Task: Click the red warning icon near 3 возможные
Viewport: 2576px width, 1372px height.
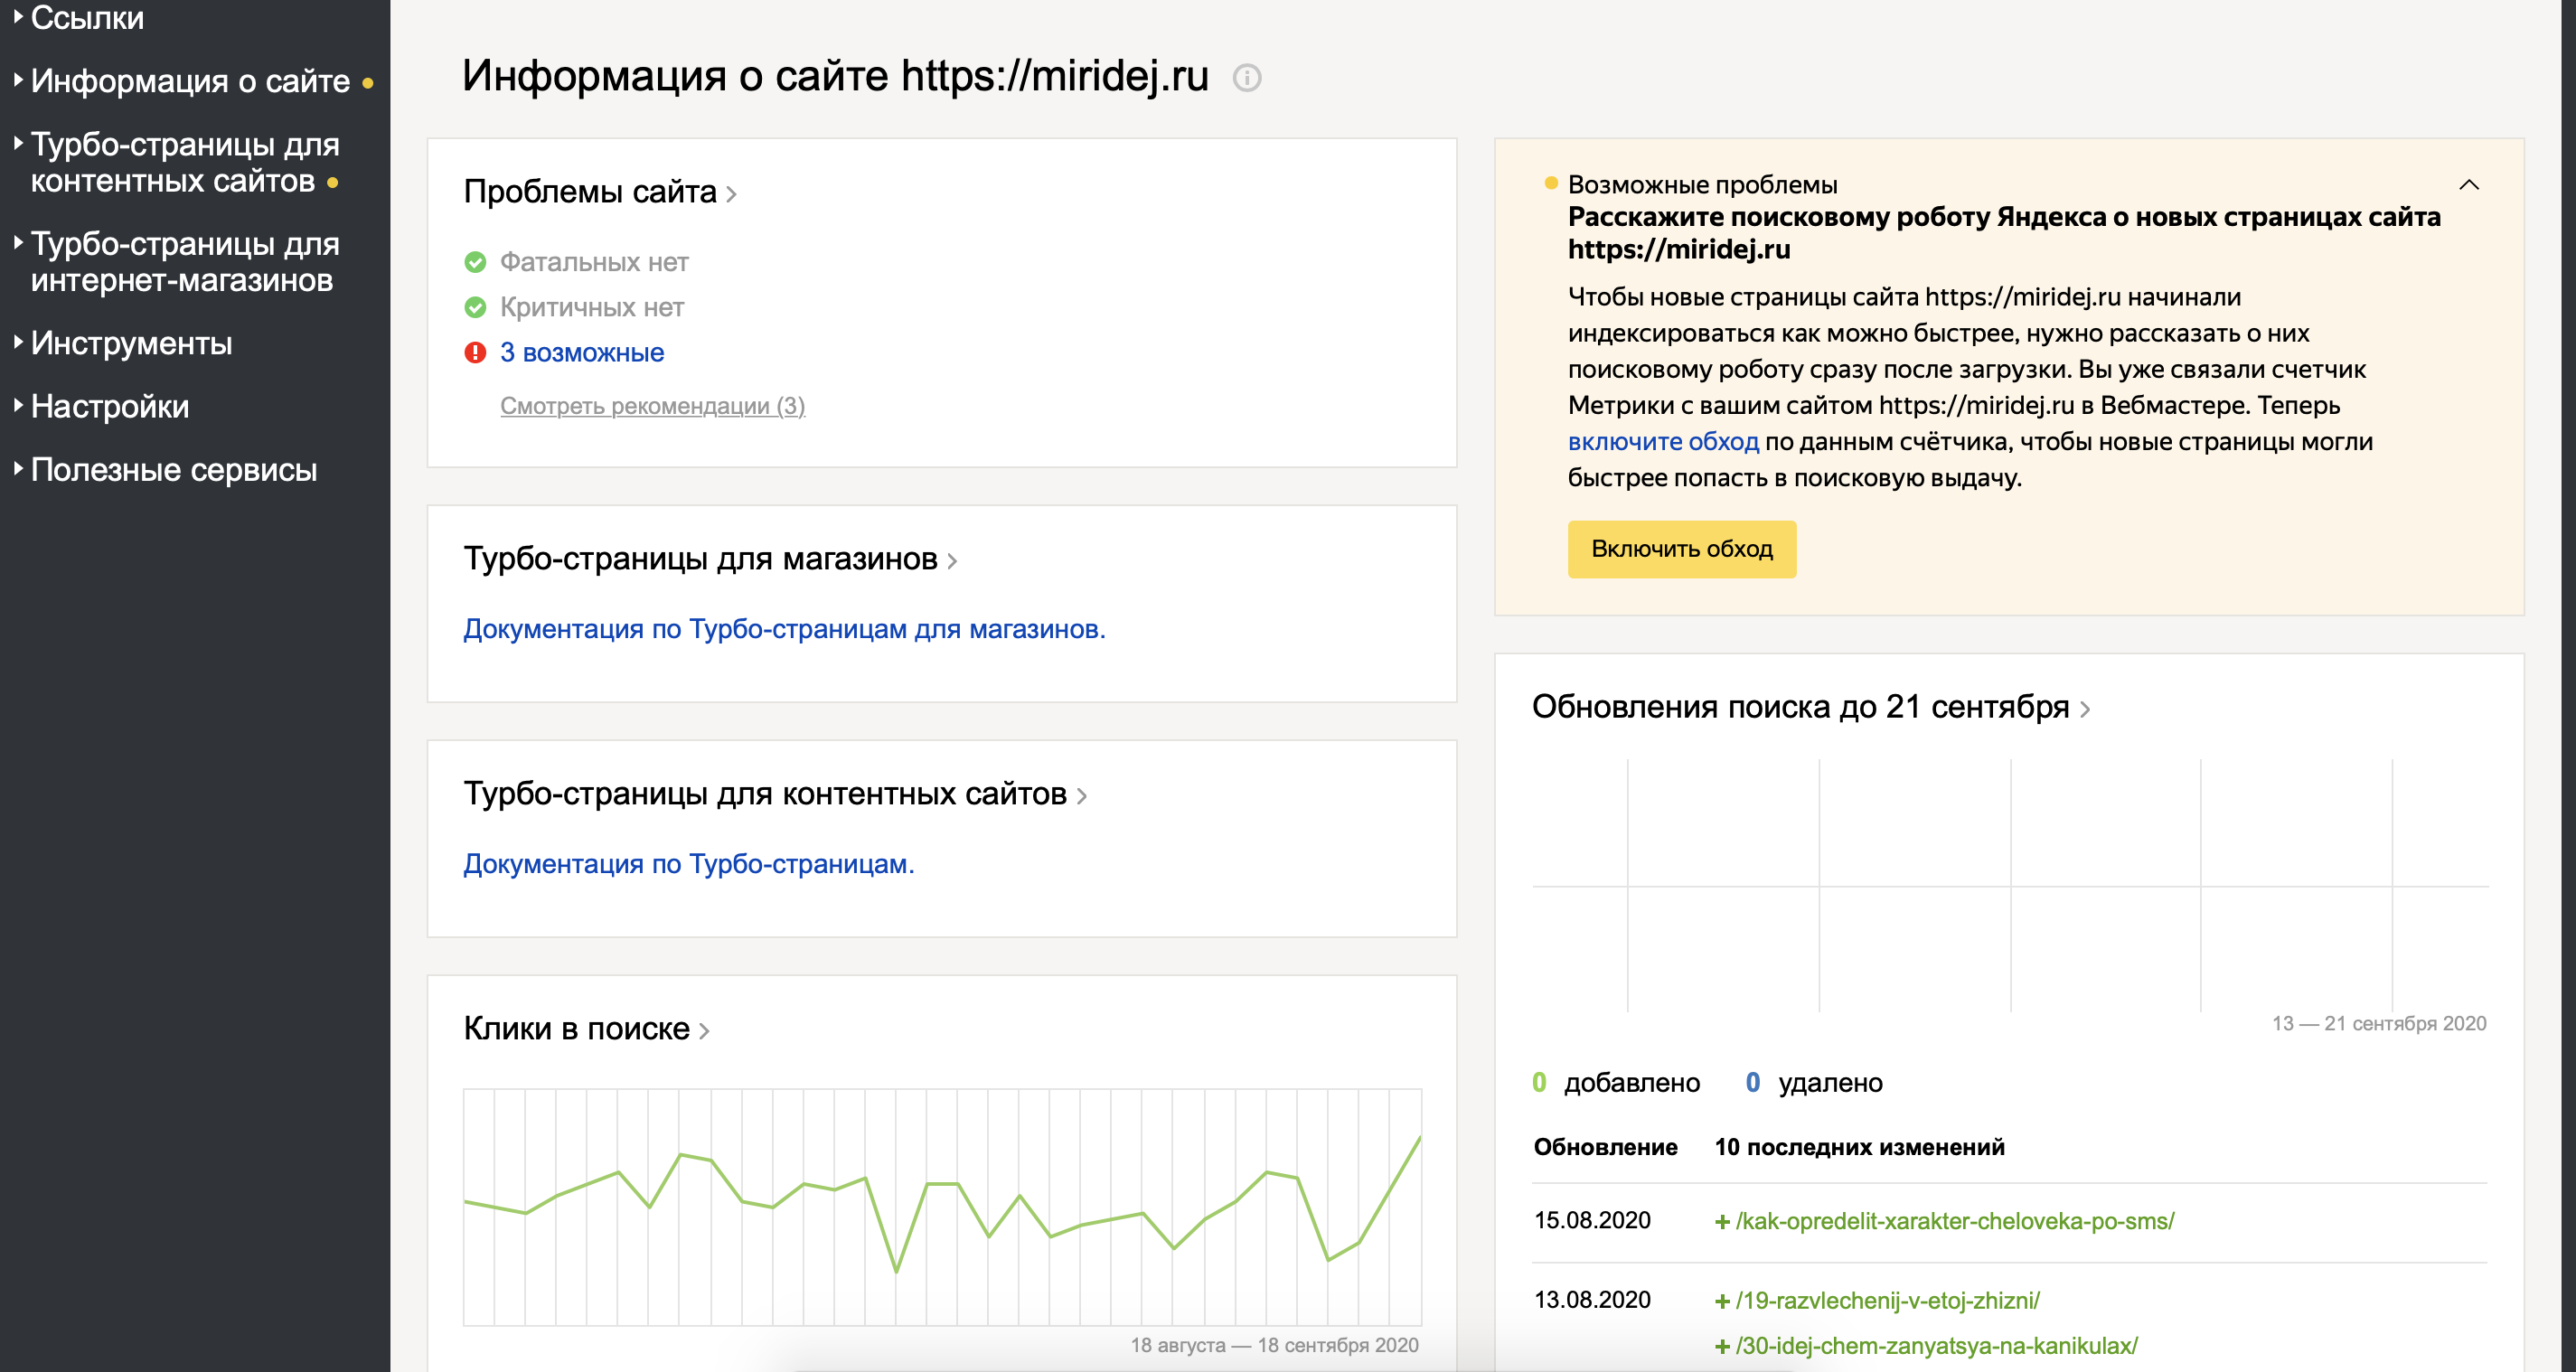Action: point(475,352)
